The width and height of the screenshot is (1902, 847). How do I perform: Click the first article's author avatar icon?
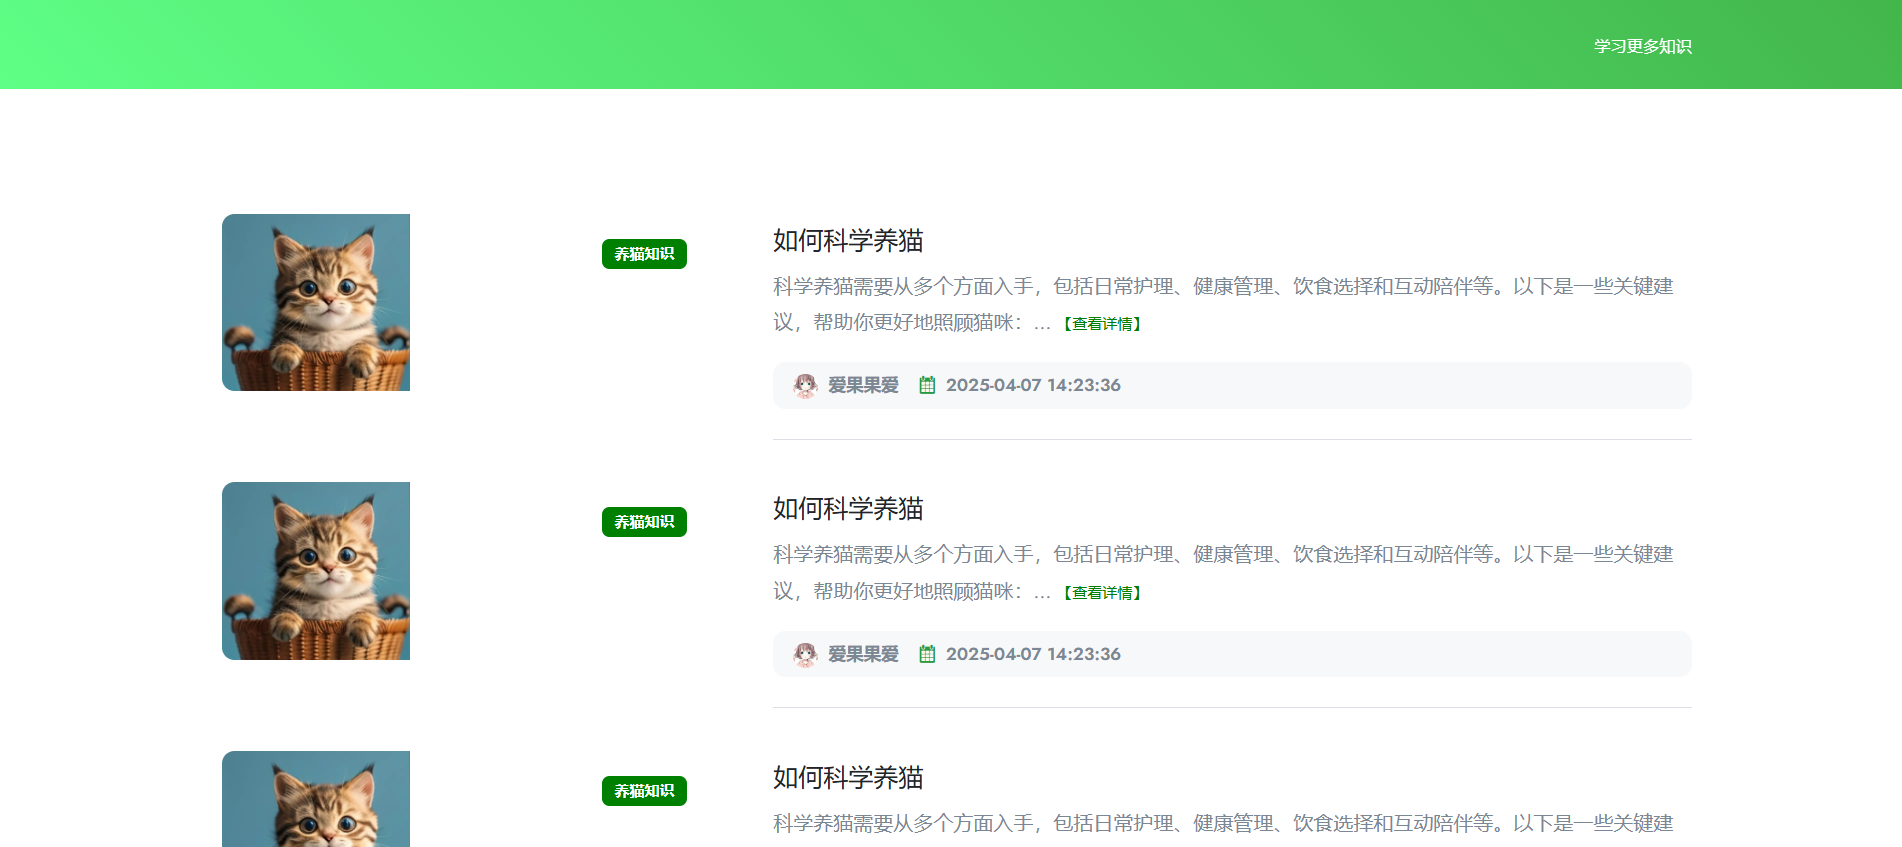[805, 385]
